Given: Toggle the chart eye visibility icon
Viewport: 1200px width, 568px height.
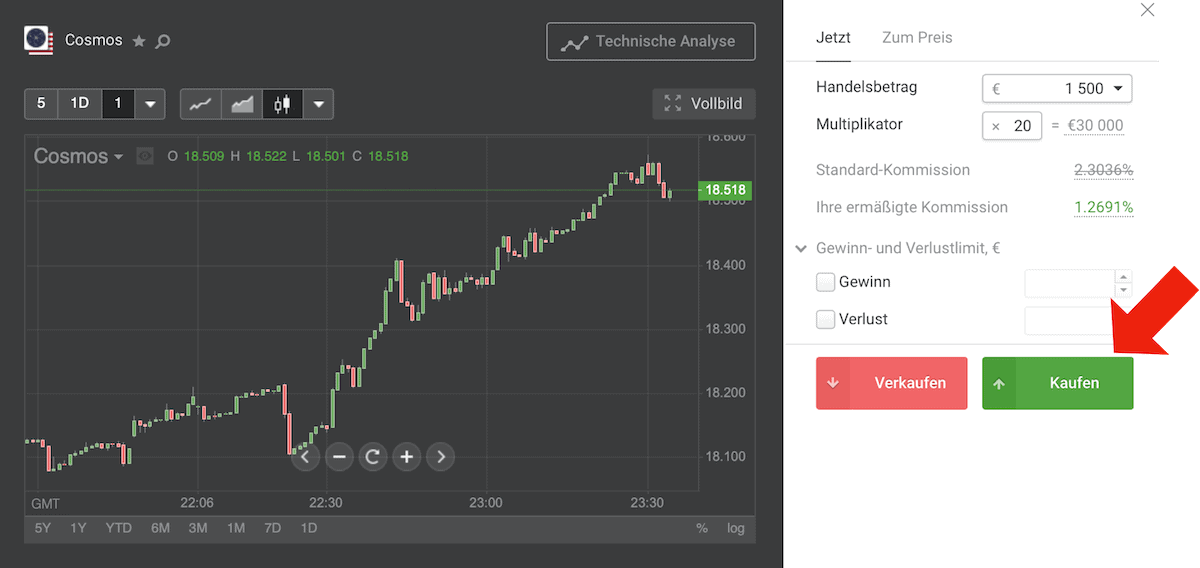Looking at the screenshot, I should [x=145, y=156].
